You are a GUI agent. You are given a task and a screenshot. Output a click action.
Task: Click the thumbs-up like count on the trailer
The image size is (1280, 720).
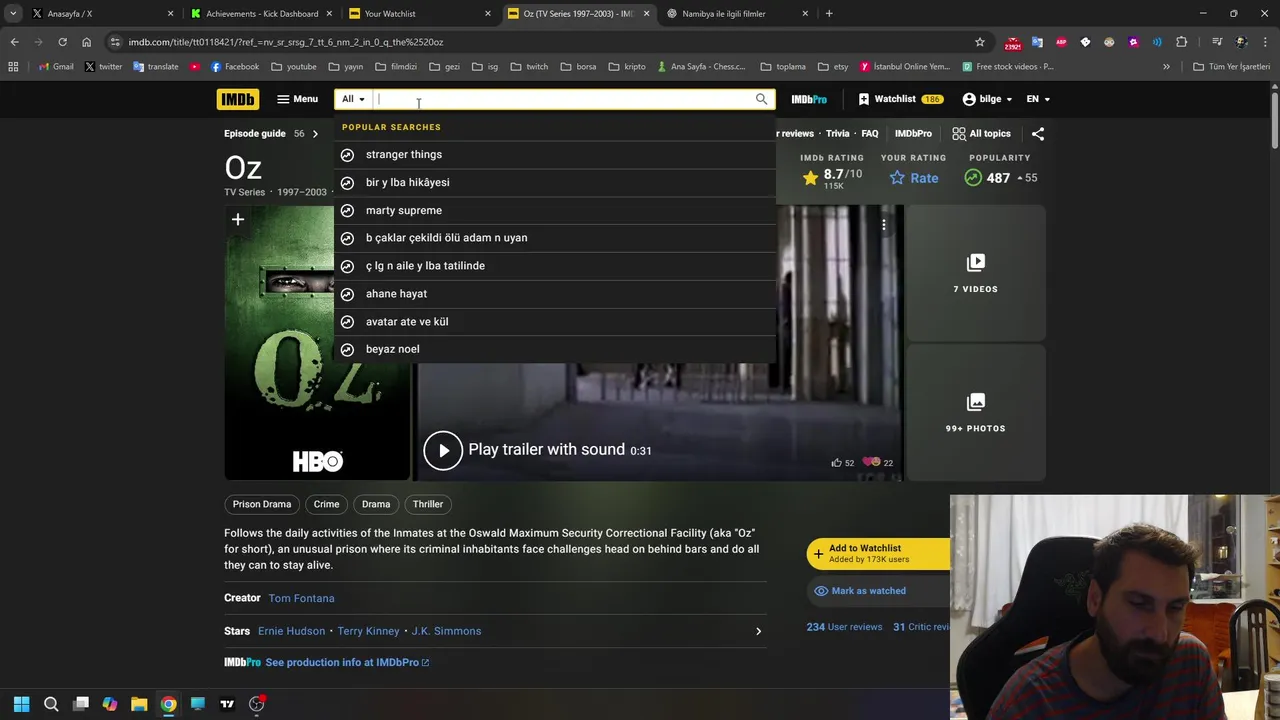842,462
